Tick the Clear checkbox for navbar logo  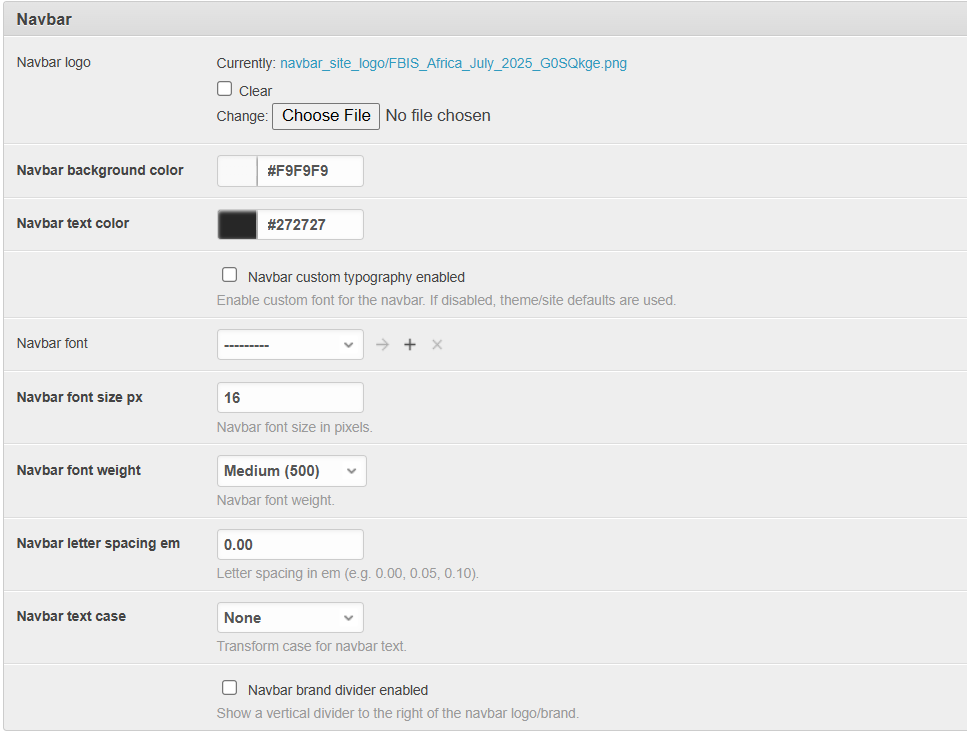(x=225, y=89)
